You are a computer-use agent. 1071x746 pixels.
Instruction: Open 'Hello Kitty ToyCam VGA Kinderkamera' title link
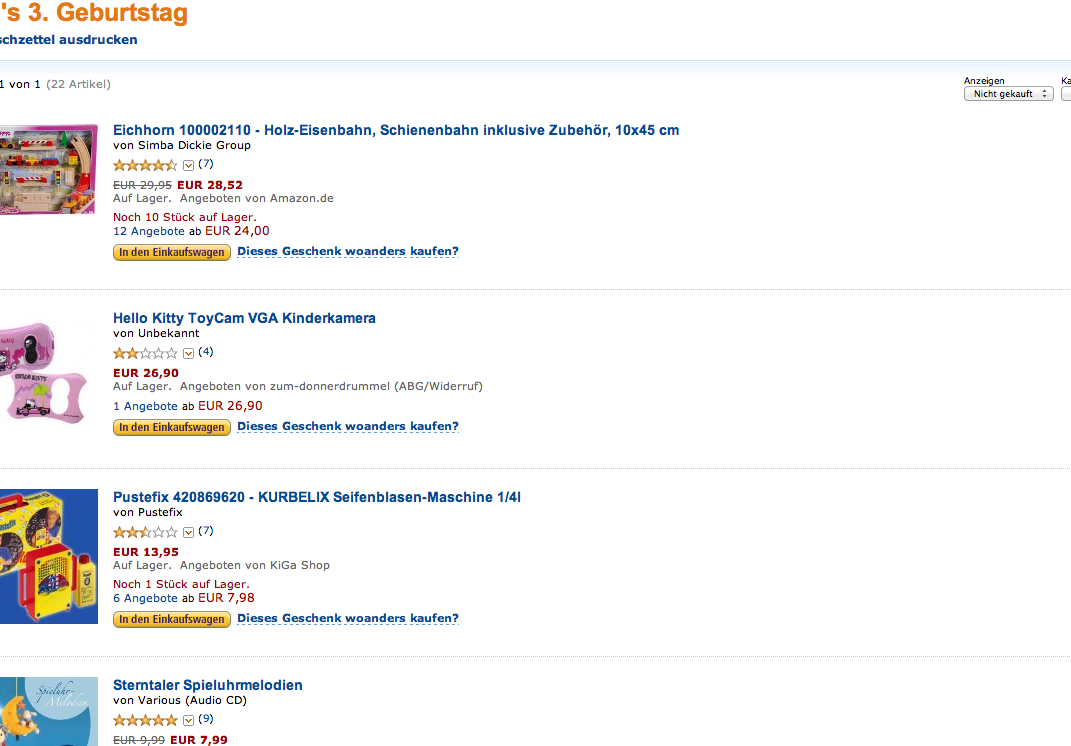[x=244, y=318]
